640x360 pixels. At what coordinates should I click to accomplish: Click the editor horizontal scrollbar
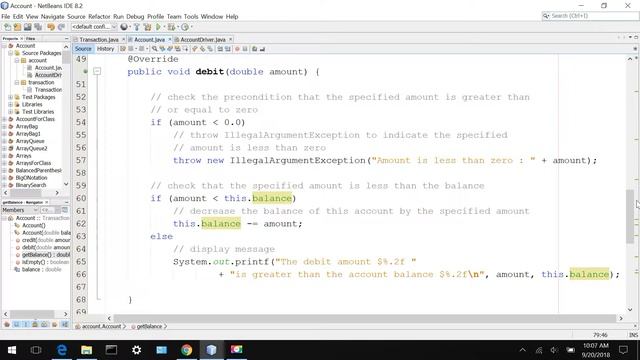click(x=364, y=318)
